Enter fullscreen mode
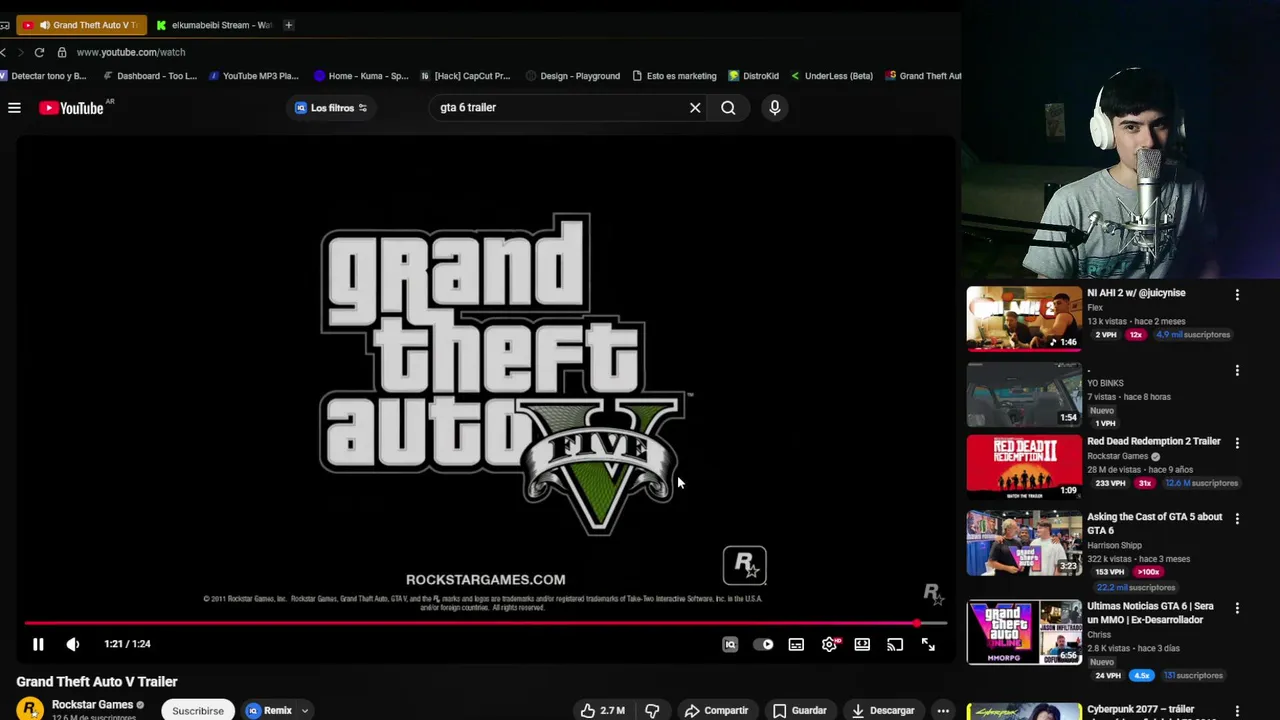1280x720 pixels. 928,645
